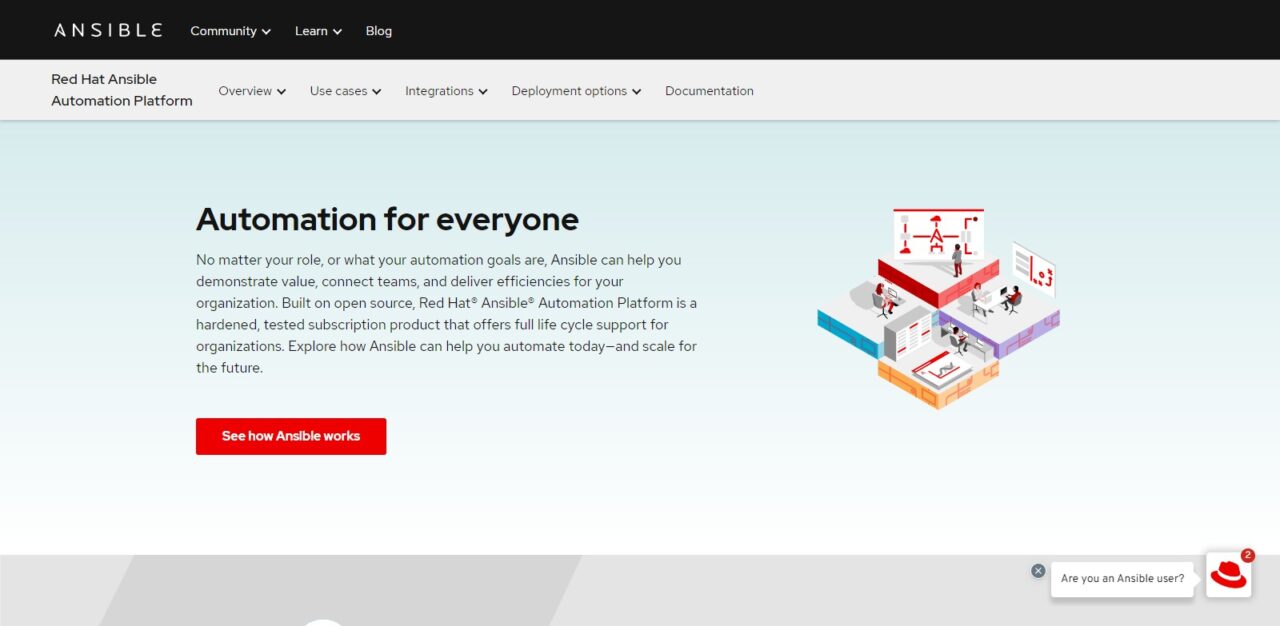Click the Automation for everyone heading

coord(387,219)
